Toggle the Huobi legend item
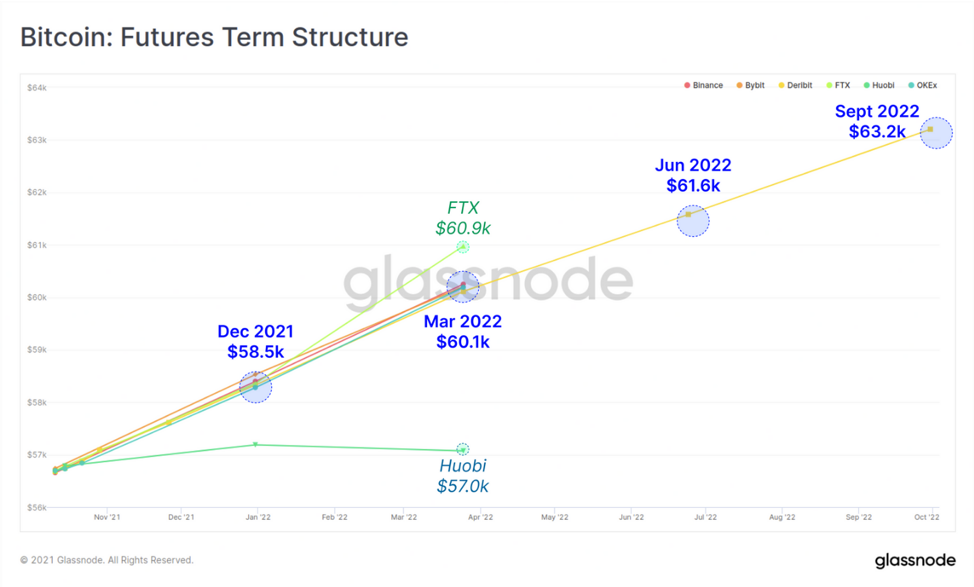The width and height of the screenshot is (974, 587). pos(879,85)
